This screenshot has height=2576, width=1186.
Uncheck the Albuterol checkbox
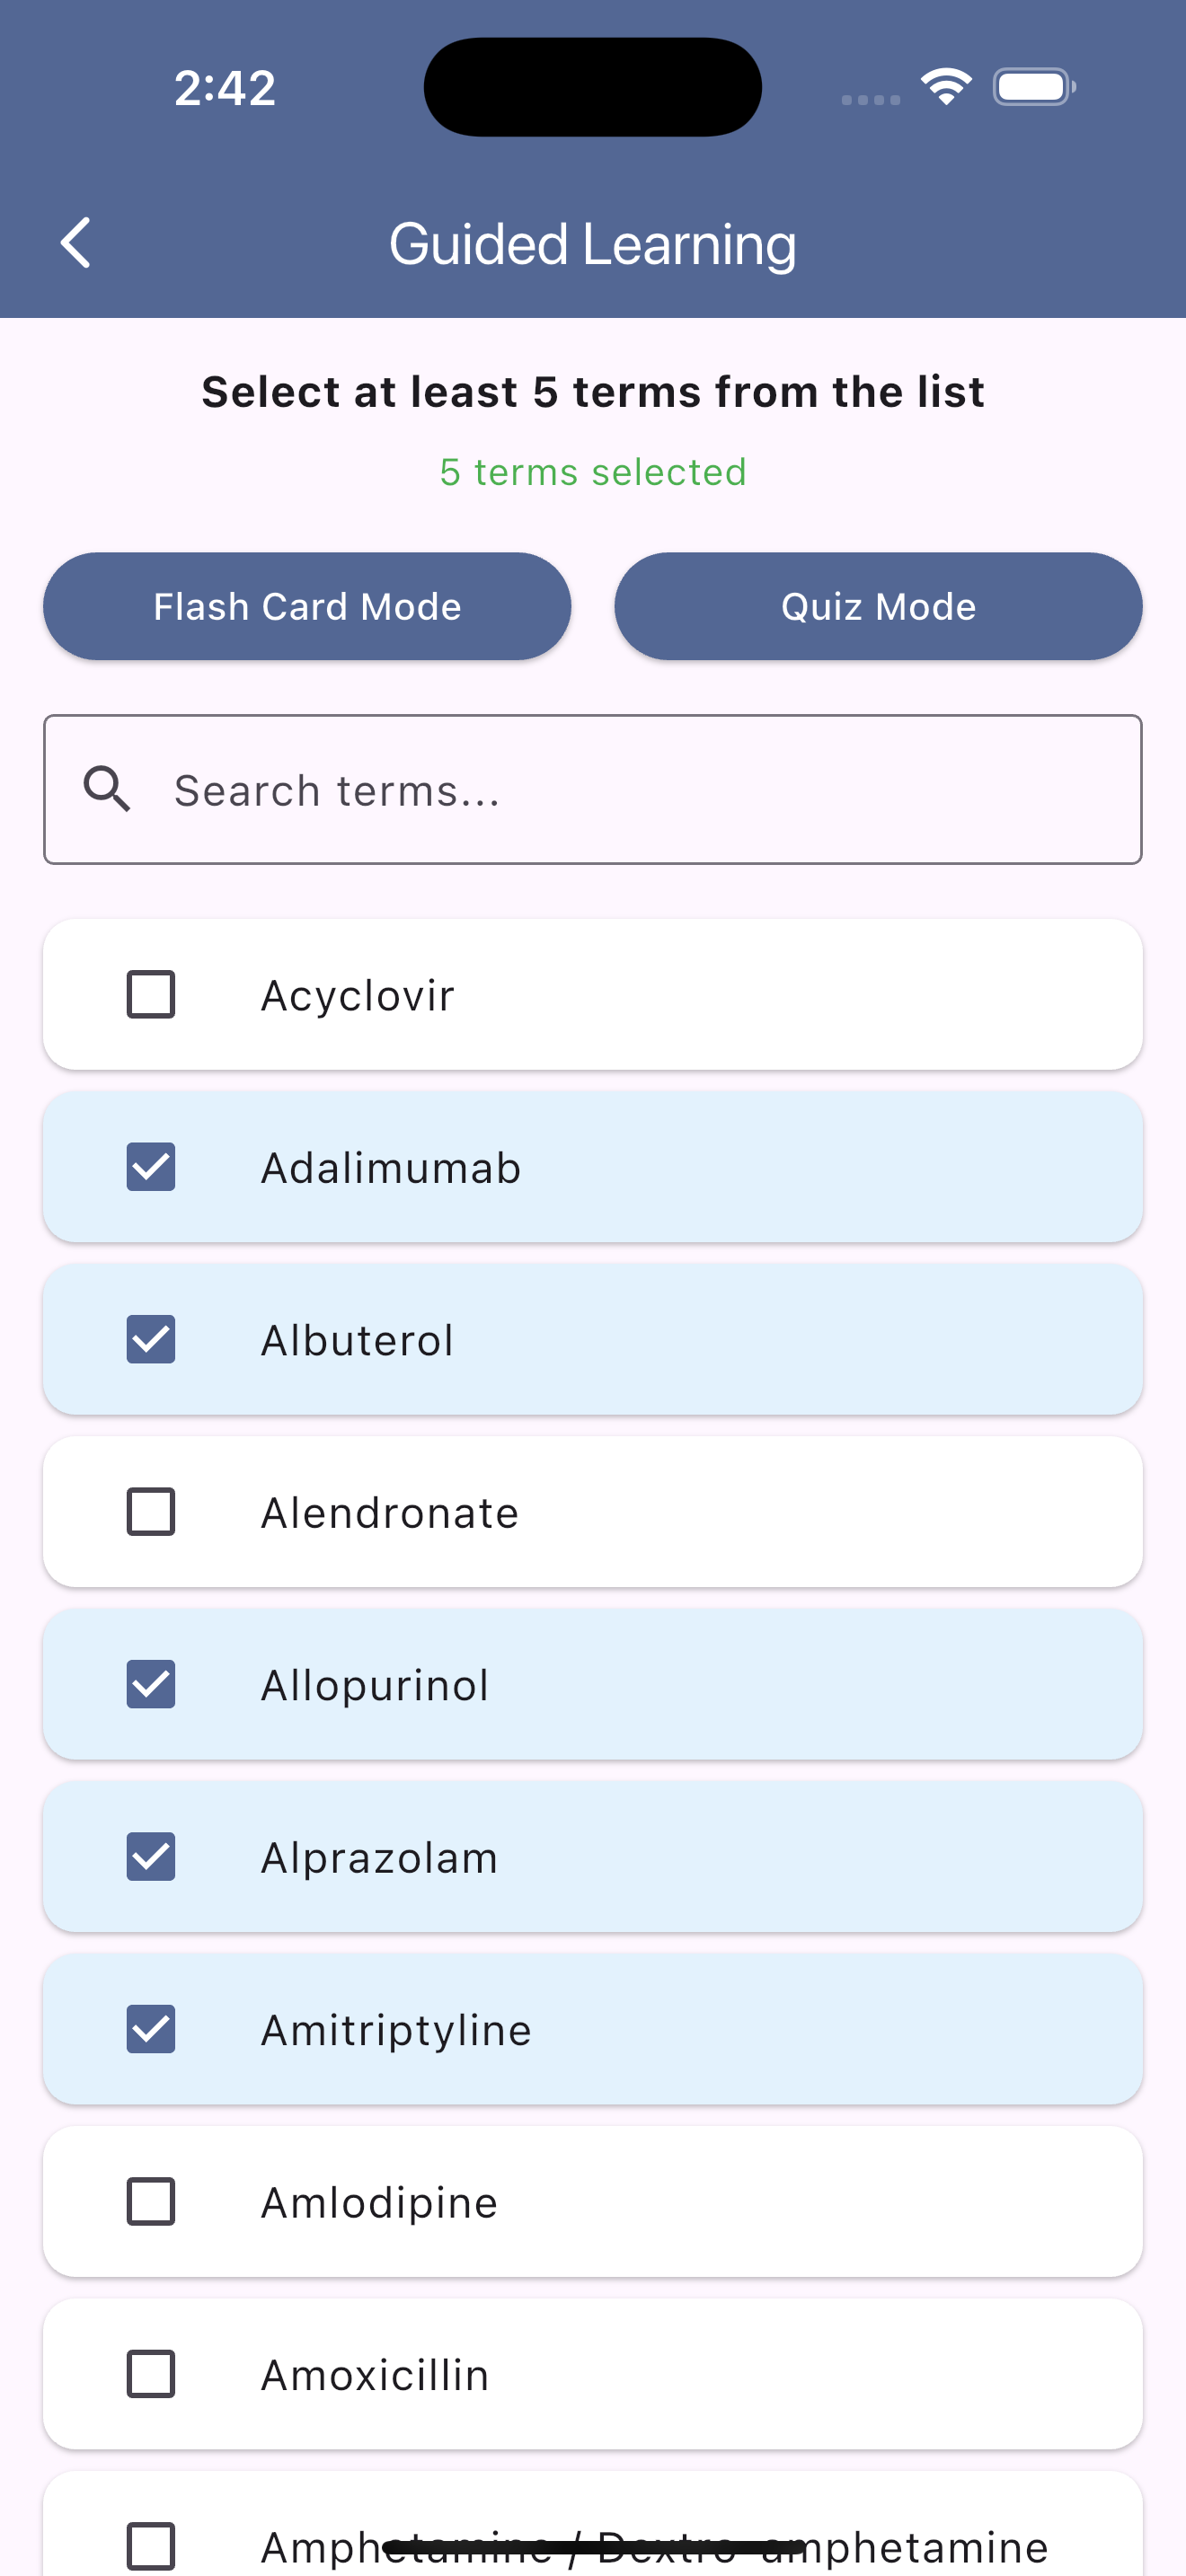pyautogui.click(x=151, y=1339)
